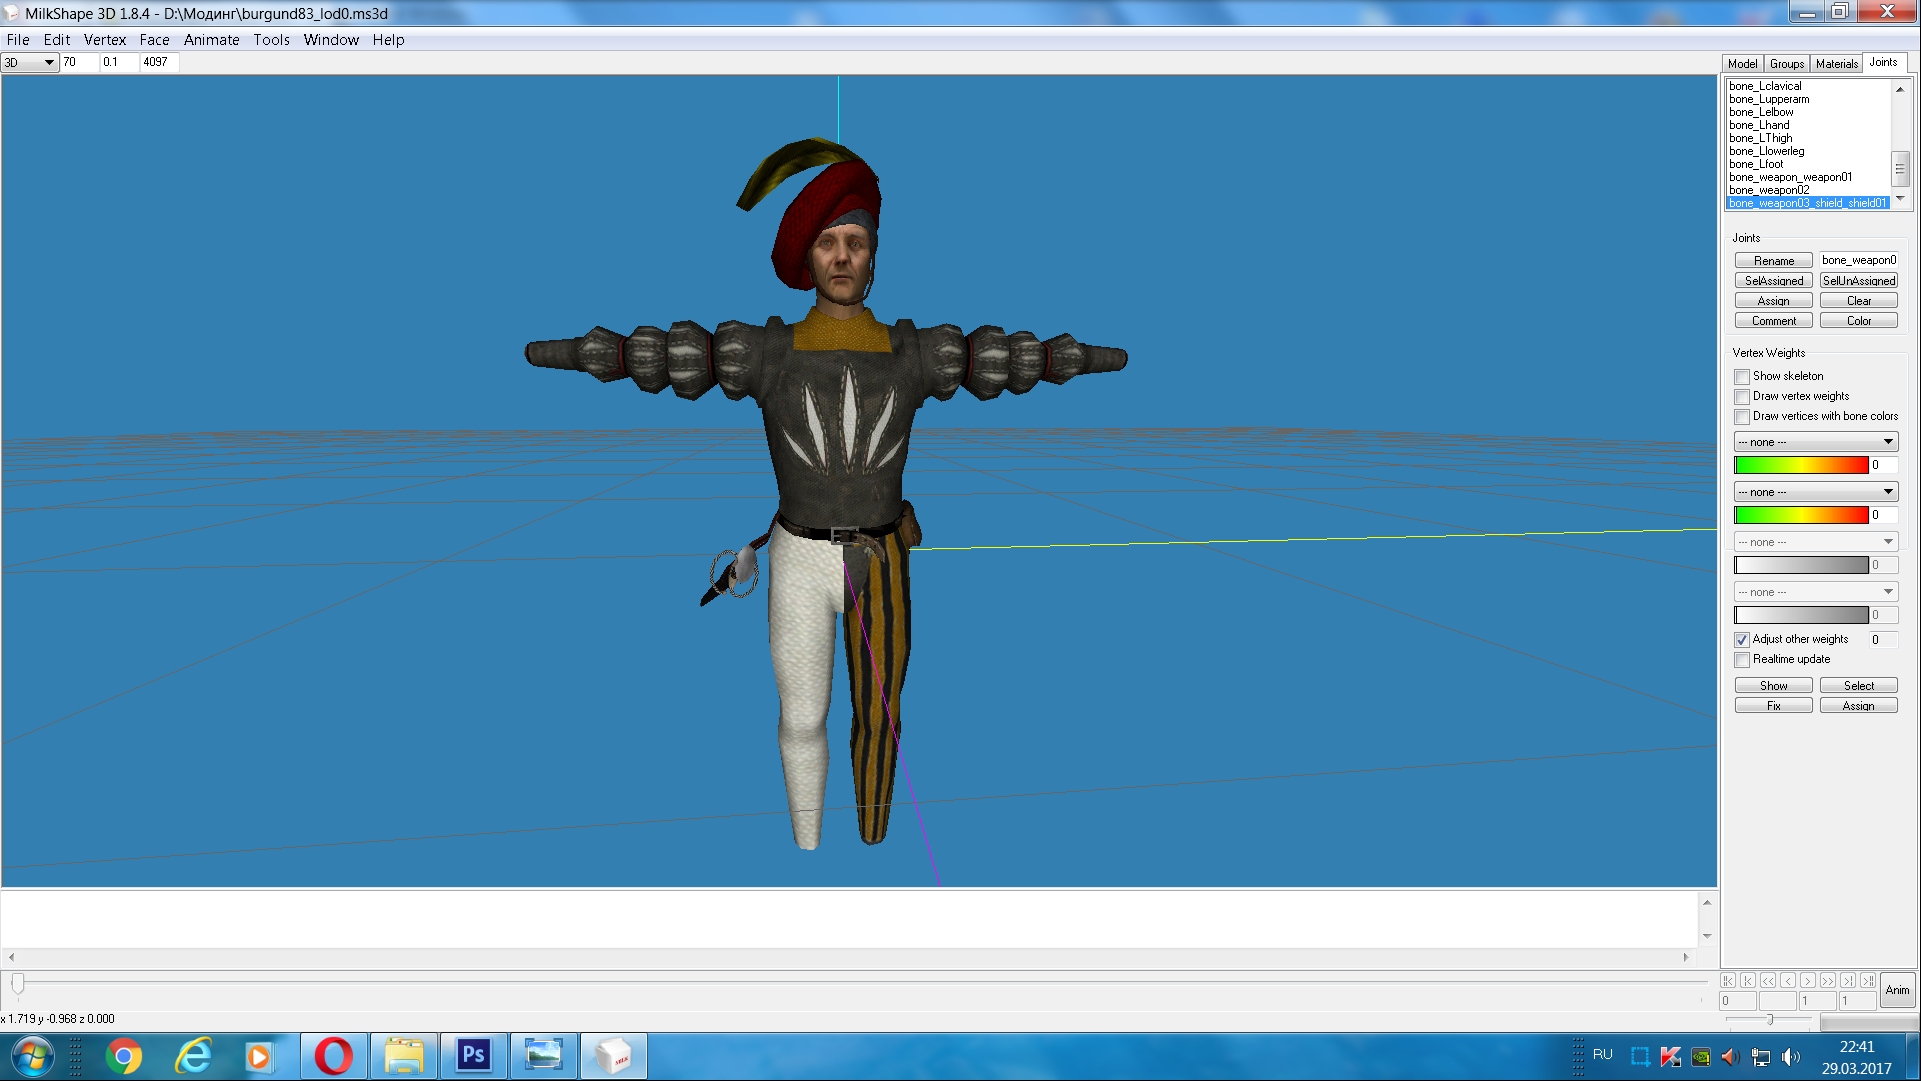Open the 3D viewport mode dropdown
This screenshot has height=1081, width=1921.
[x=29, y=62]
